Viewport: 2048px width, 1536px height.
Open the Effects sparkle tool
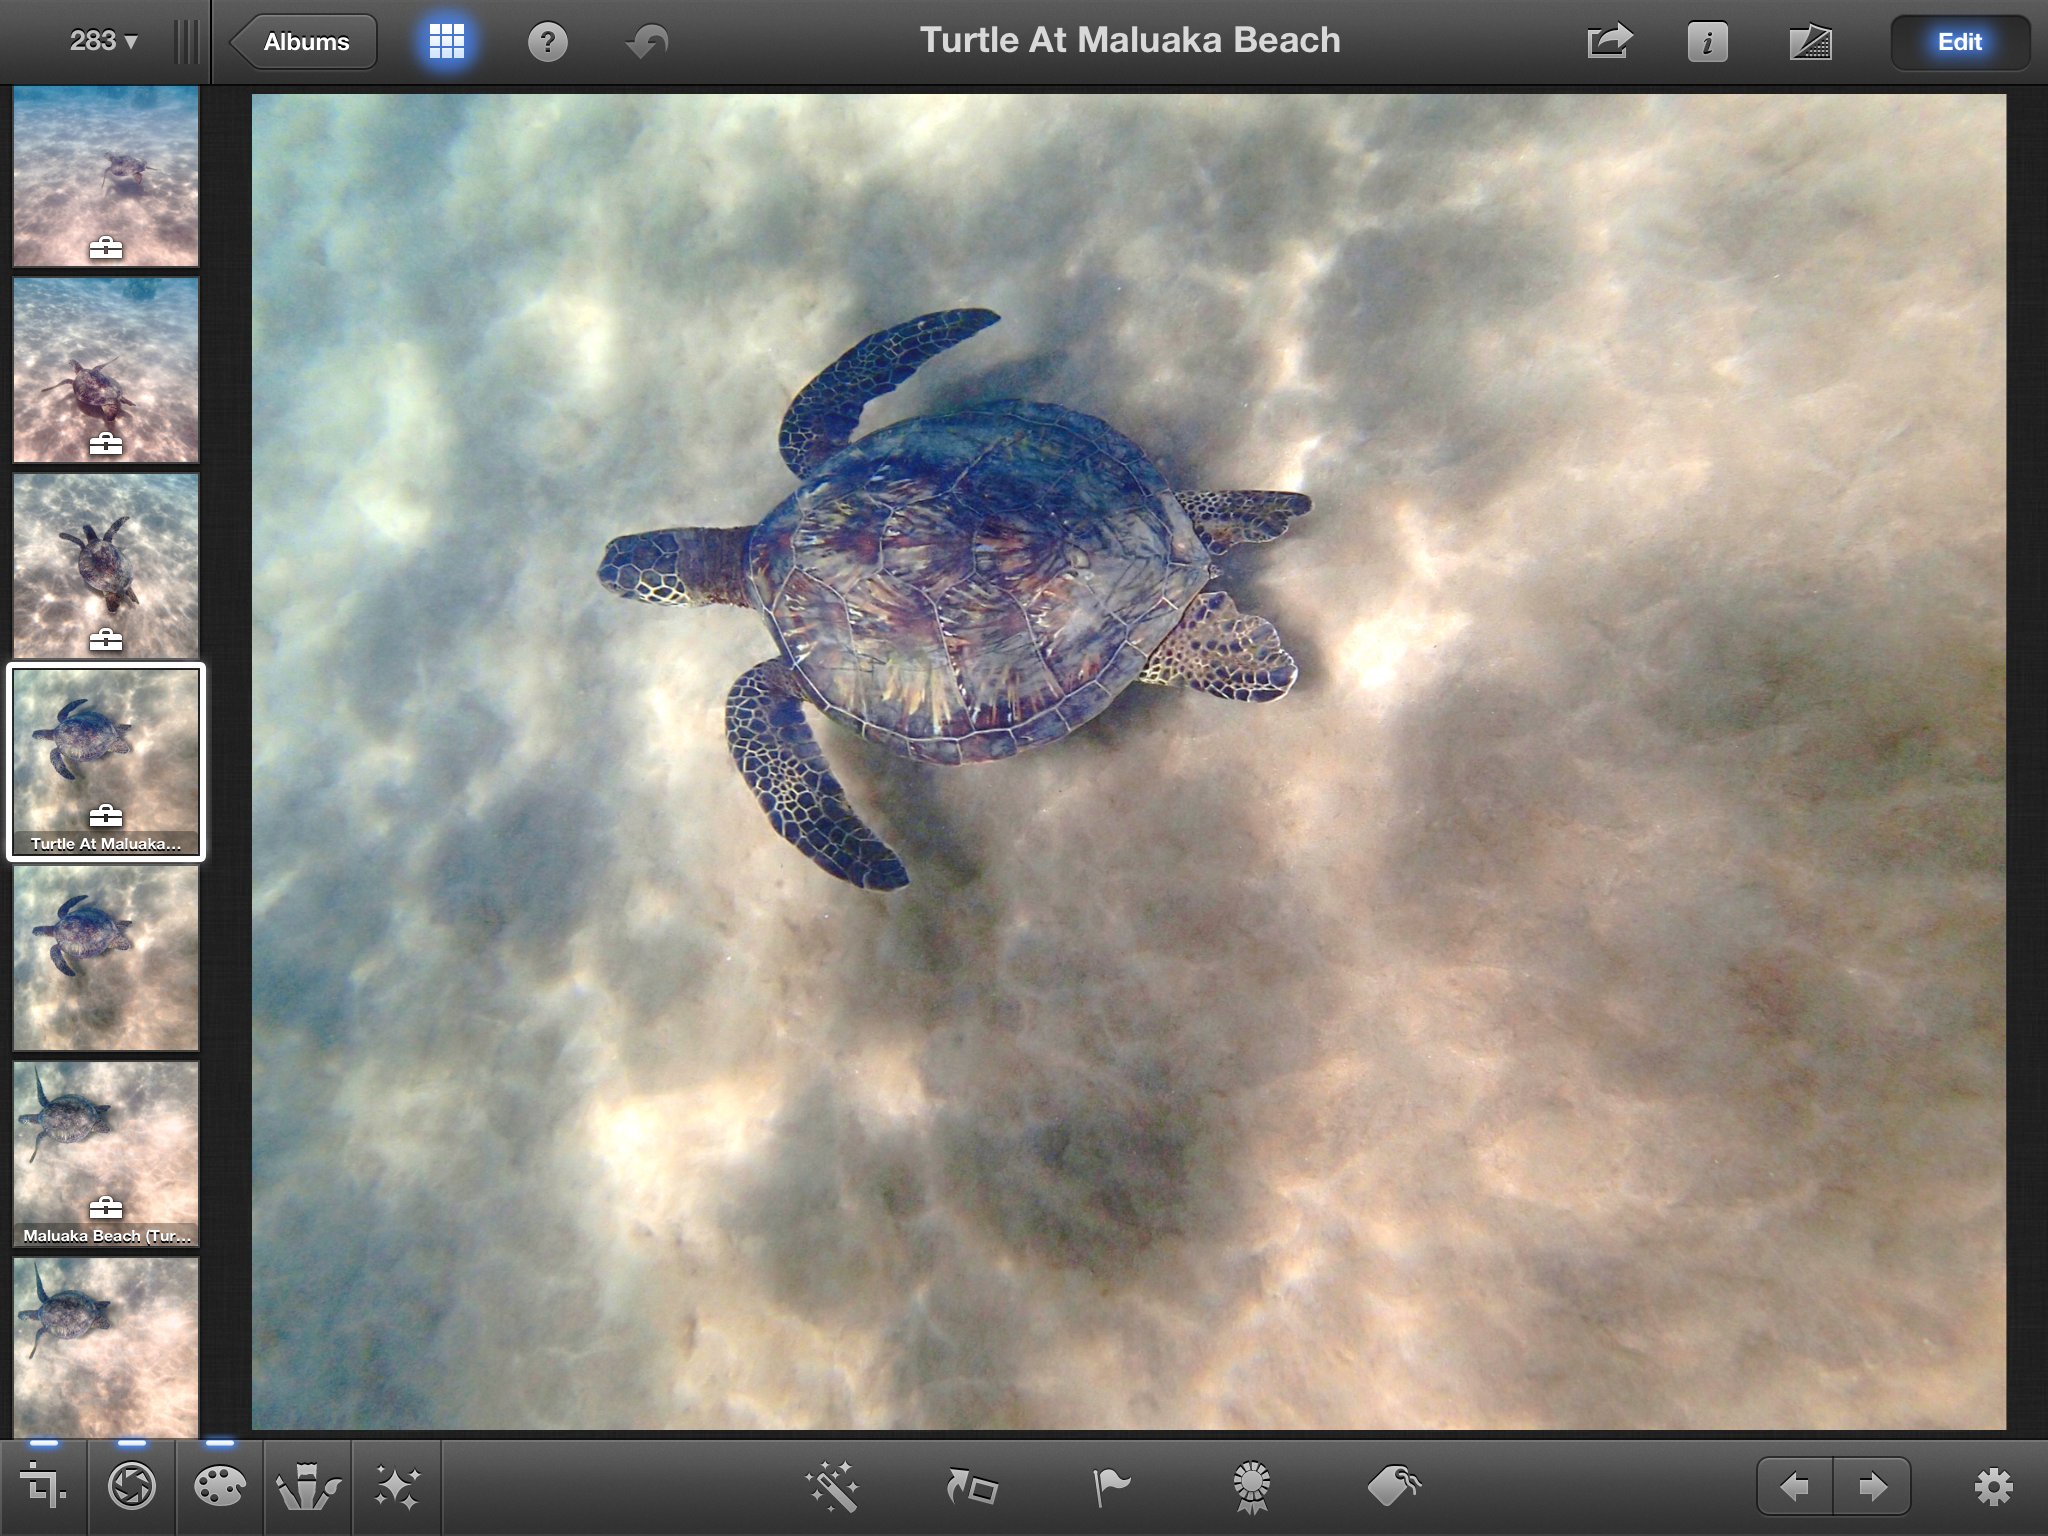point(396,1487)
